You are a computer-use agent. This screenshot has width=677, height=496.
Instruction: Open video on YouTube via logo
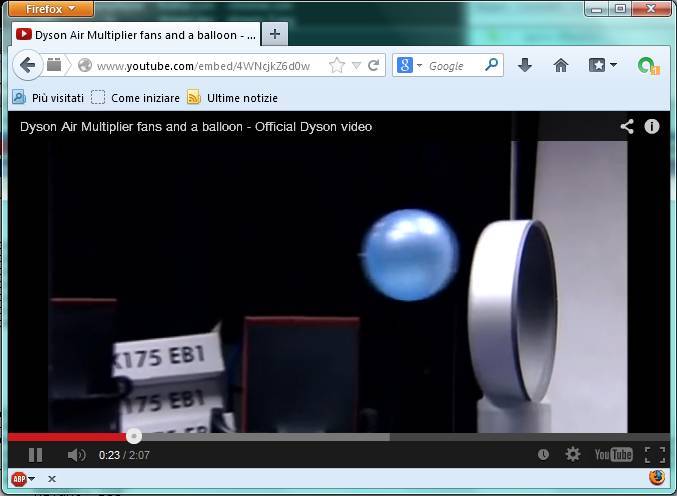(613, 455)
